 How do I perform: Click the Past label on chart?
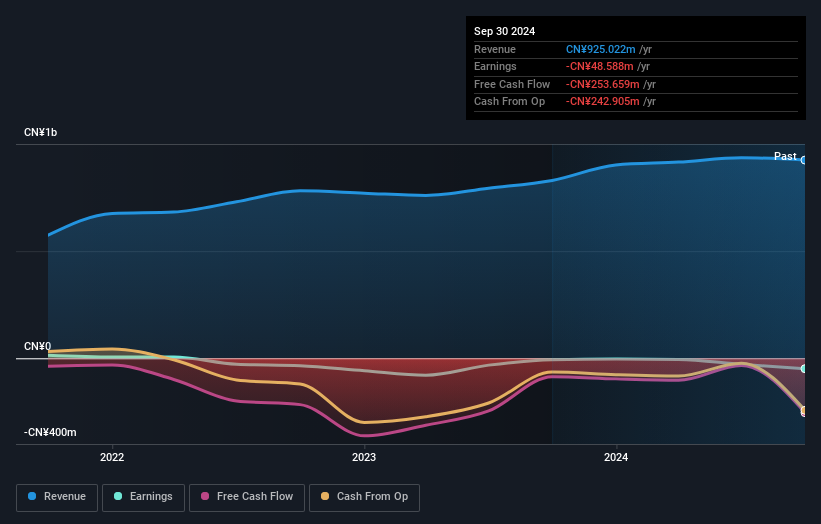[785, 156]
